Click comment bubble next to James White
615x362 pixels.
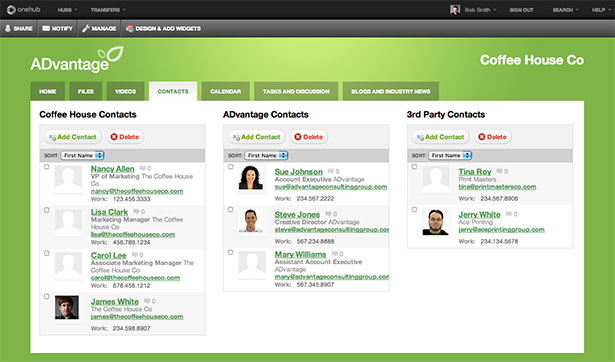[x=147, y=301]
